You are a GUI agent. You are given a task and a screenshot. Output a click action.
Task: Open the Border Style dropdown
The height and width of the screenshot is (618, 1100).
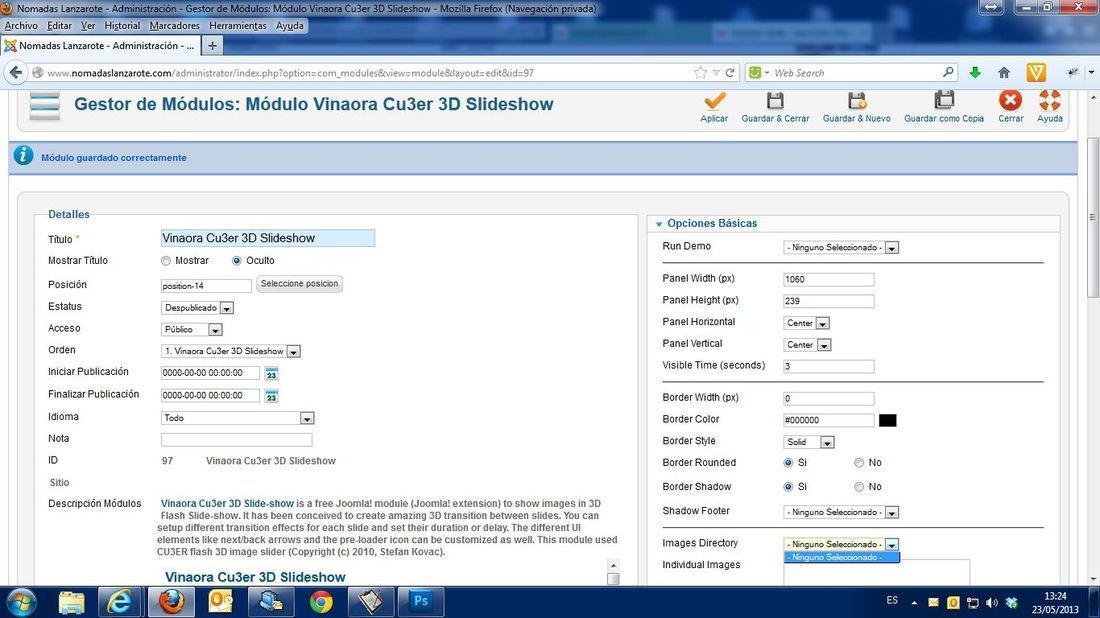[809, 443]
